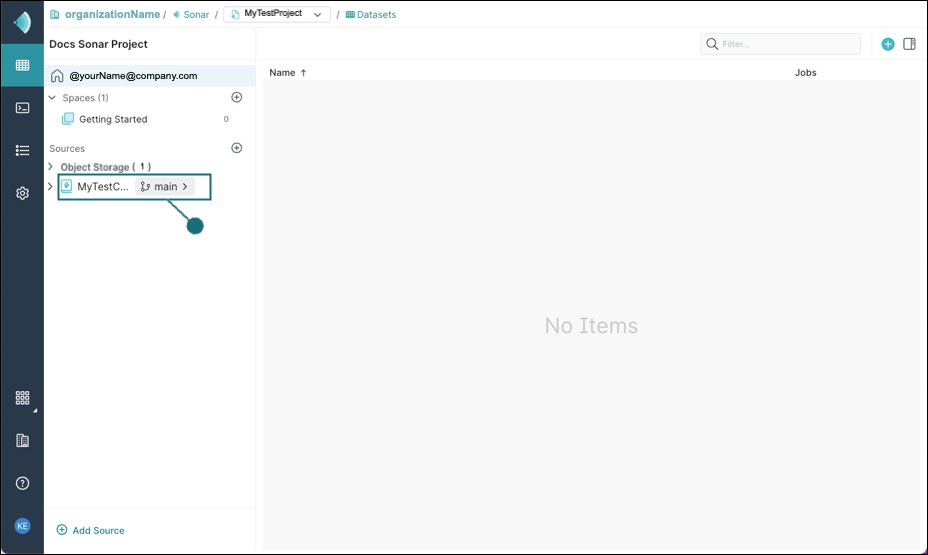Open the Datasets icon in left sidebar
This screenshot has height=555, width=928.
(22, 65)
